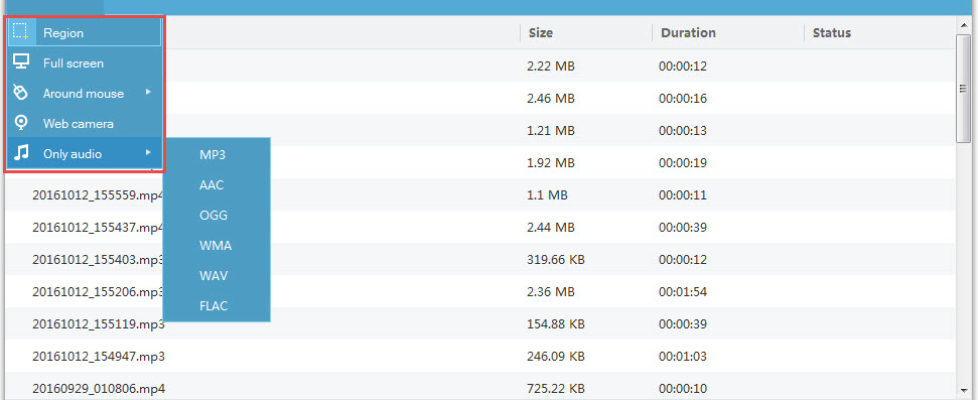The height and width of the screenshot is (400, 978).
Task: Choose AAC from the audio format list
Action: 212,184
